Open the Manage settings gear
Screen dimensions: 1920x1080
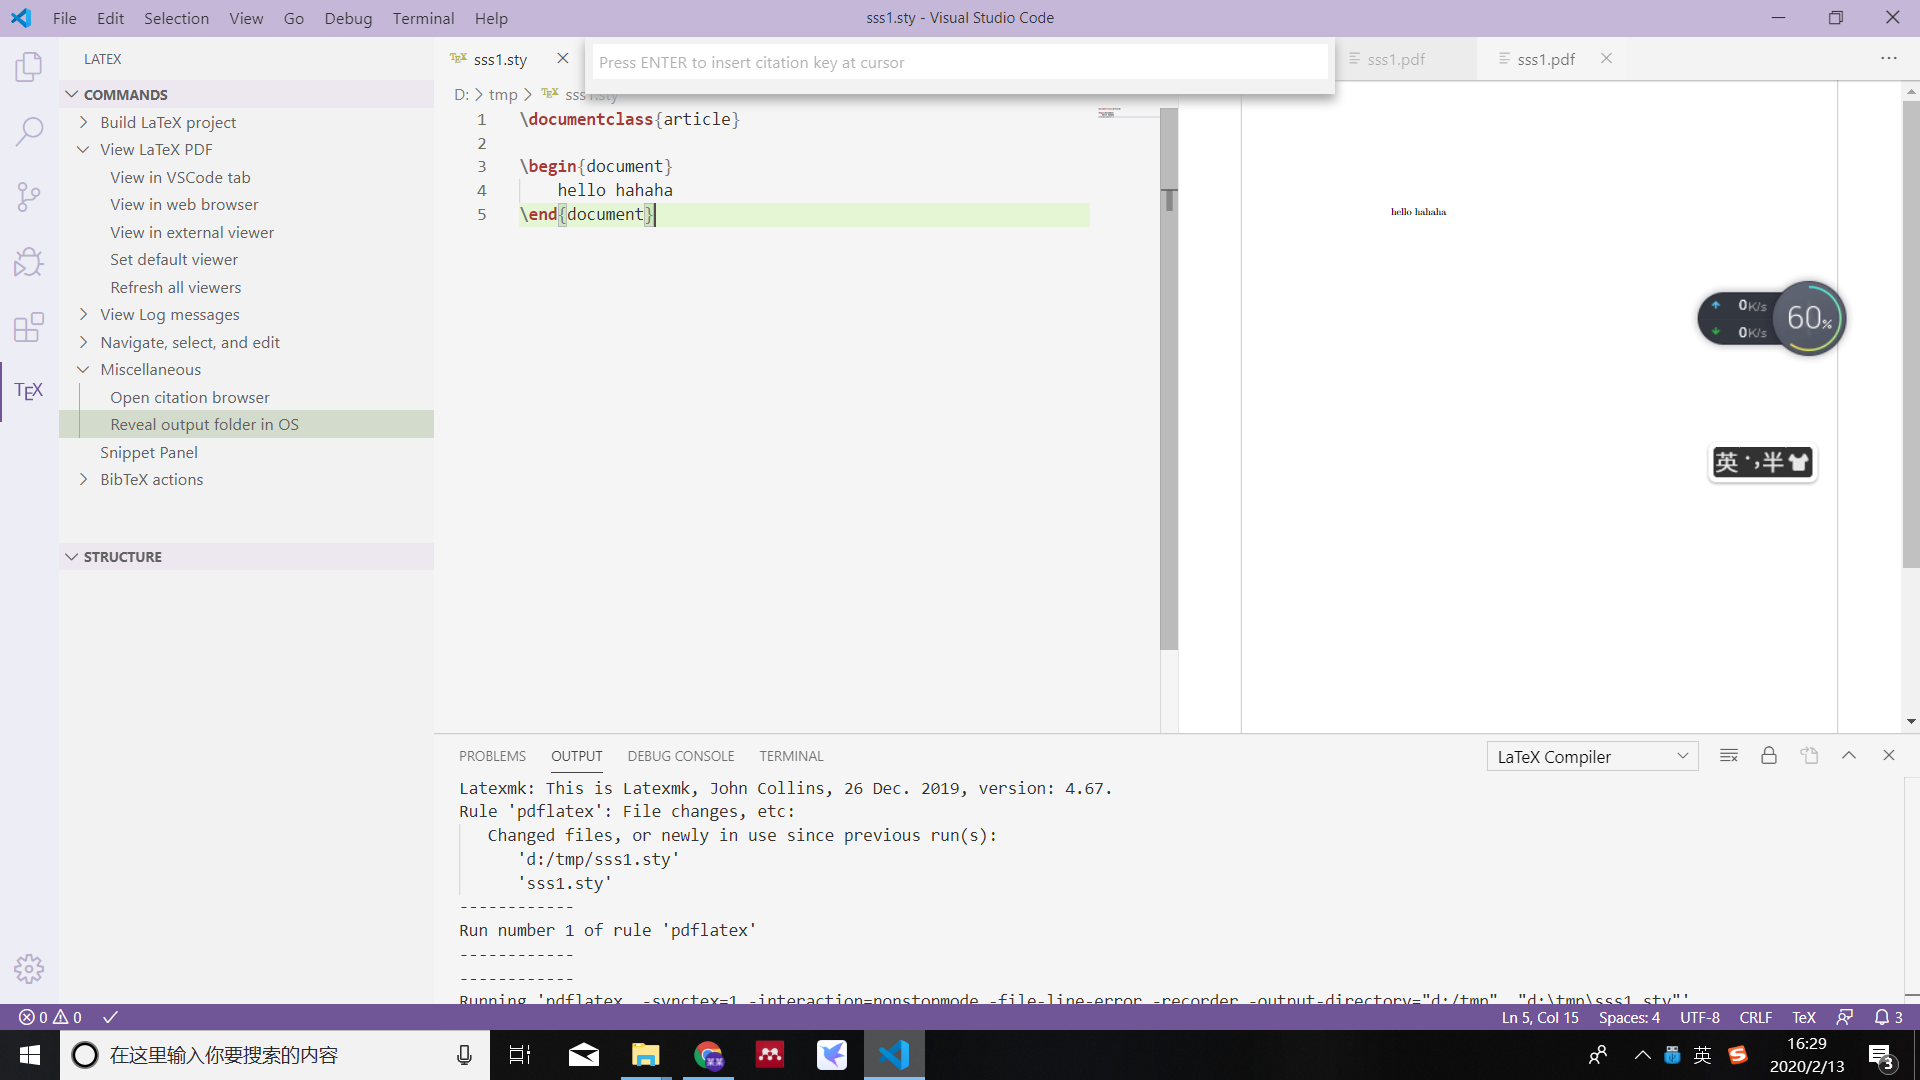[x=29, y=968]
